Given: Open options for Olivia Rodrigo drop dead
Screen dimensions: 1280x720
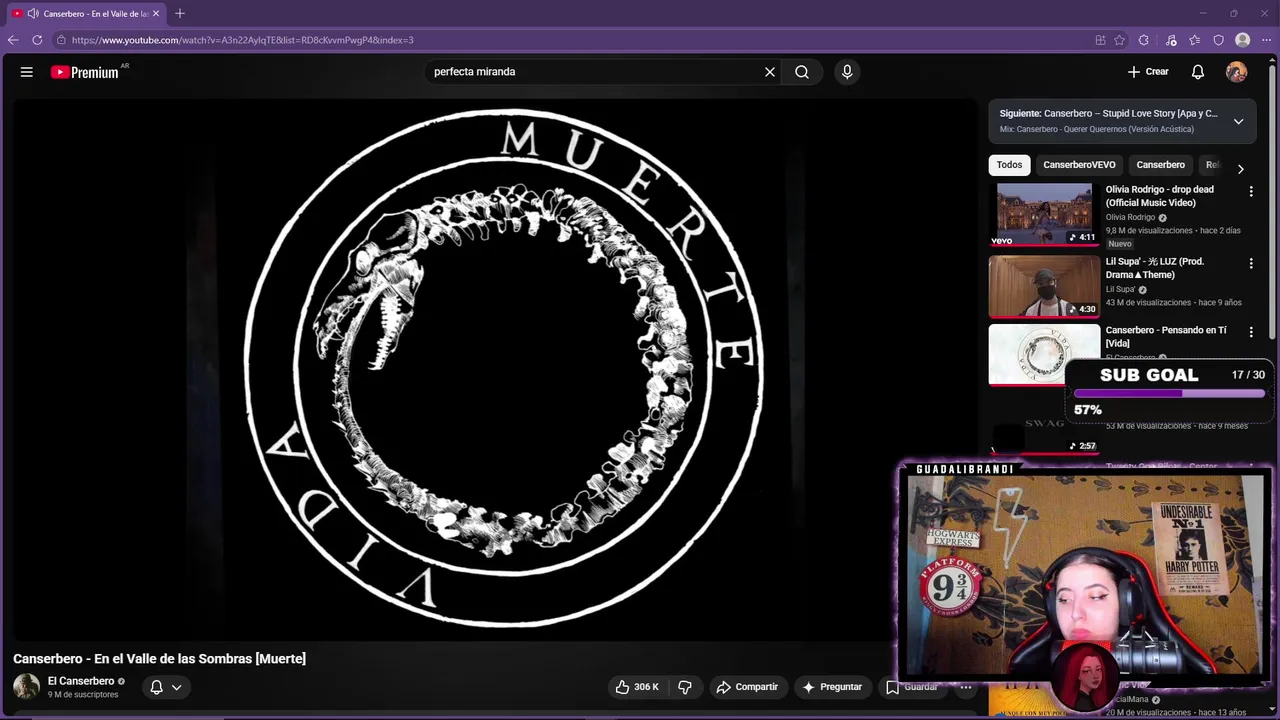Looking at the screenshot, I should coord(1250,191).
